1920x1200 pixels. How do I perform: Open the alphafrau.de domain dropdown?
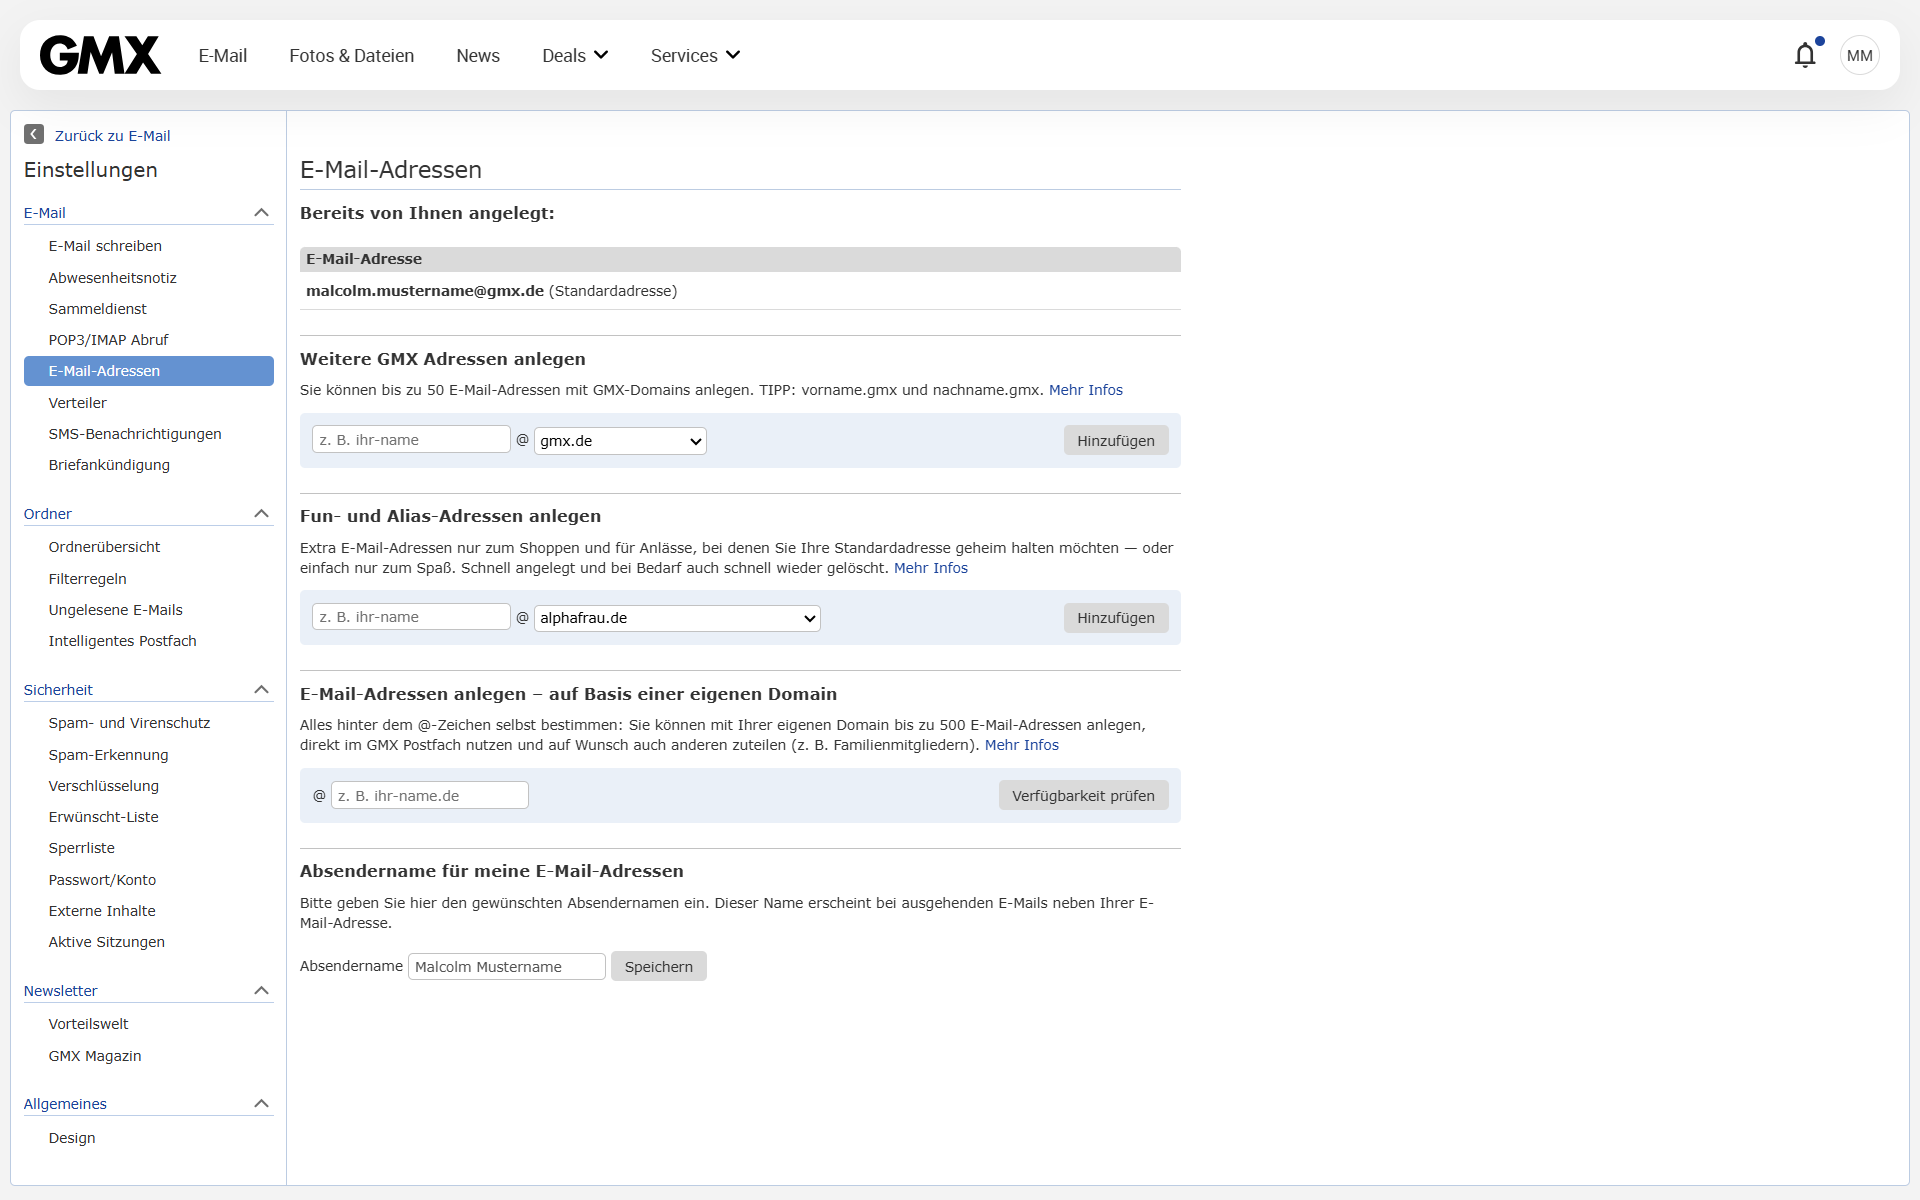click(676, 618)
